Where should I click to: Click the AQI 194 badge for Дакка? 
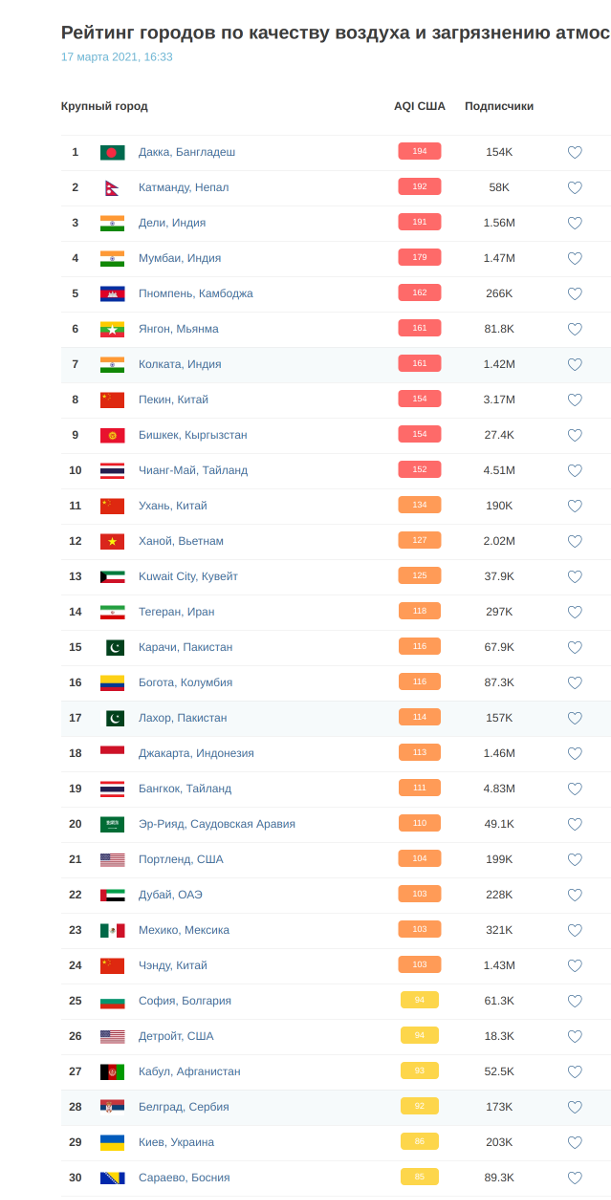[x=420, y=152]
